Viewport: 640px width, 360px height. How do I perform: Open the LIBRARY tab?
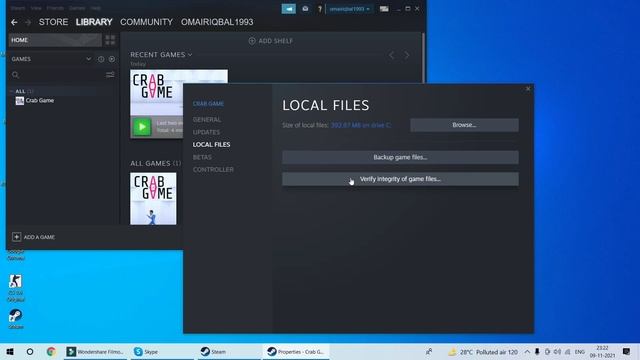pos(94,22)
